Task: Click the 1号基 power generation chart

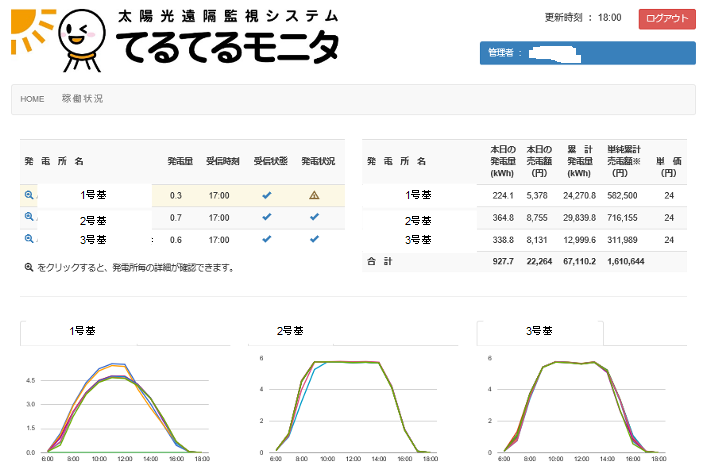Action: 117,408
